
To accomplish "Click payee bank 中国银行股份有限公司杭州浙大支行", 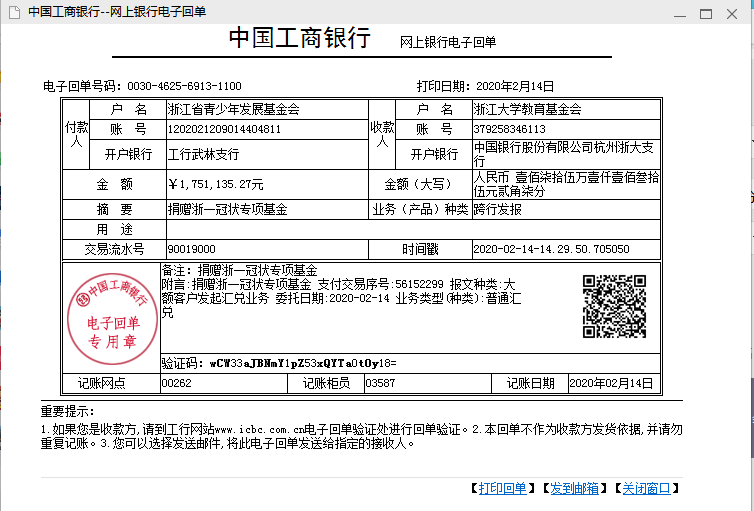I will [x=564, y=154].
